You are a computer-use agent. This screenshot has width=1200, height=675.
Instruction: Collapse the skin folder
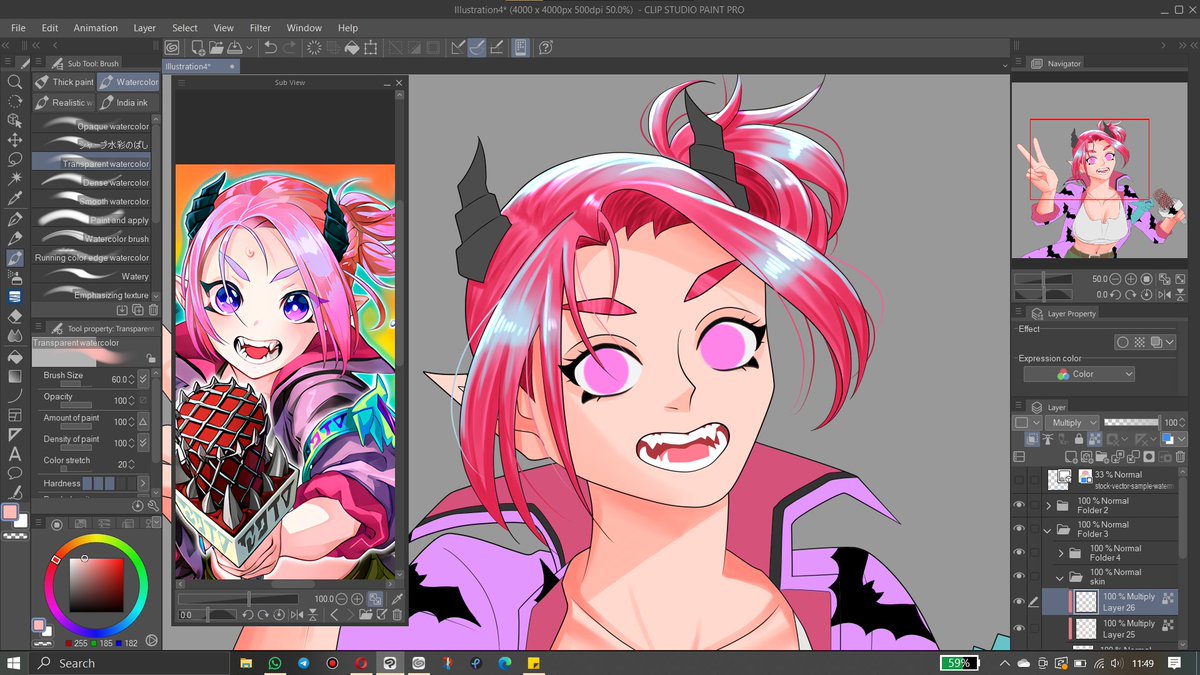pos(1061,577)
